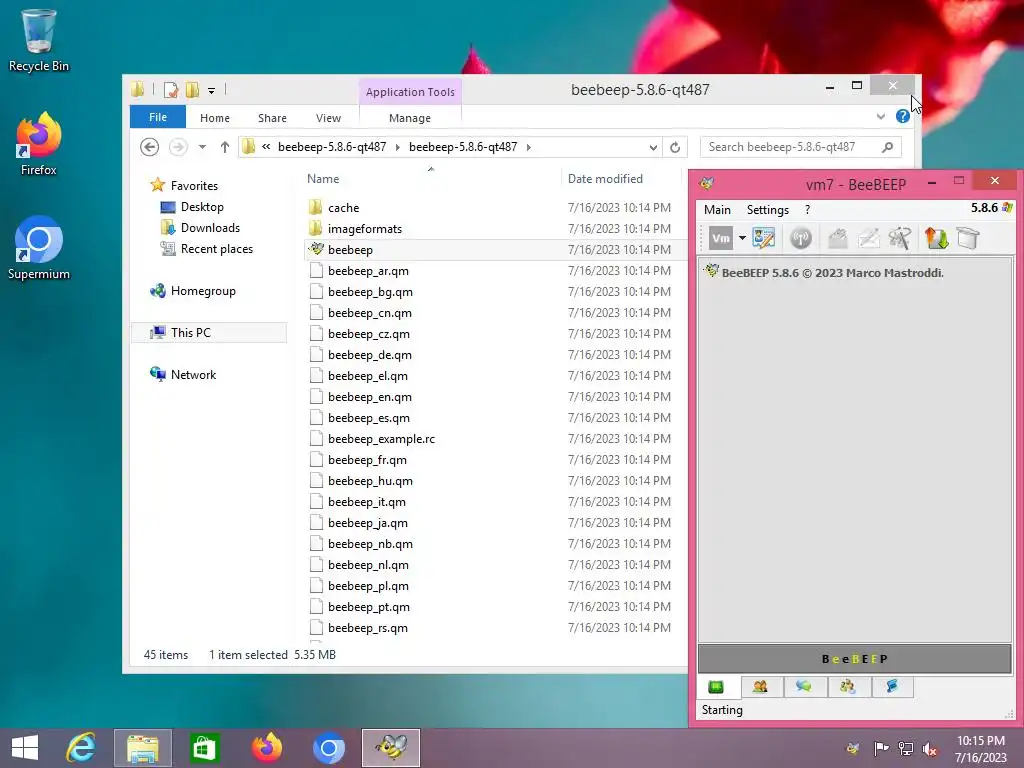Image resolution: width=1024 pixels, height=768 pixels.
Task: Click the Refresh button in Explorer address bar
Action: (x=675, y=147)
